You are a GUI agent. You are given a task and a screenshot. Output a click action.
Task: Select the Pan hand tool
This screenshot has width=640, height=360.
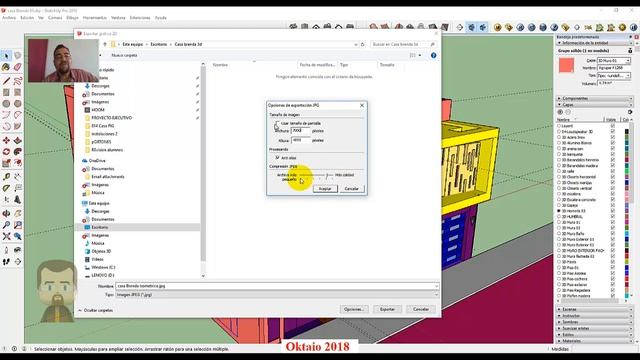[x=18, y=213]
